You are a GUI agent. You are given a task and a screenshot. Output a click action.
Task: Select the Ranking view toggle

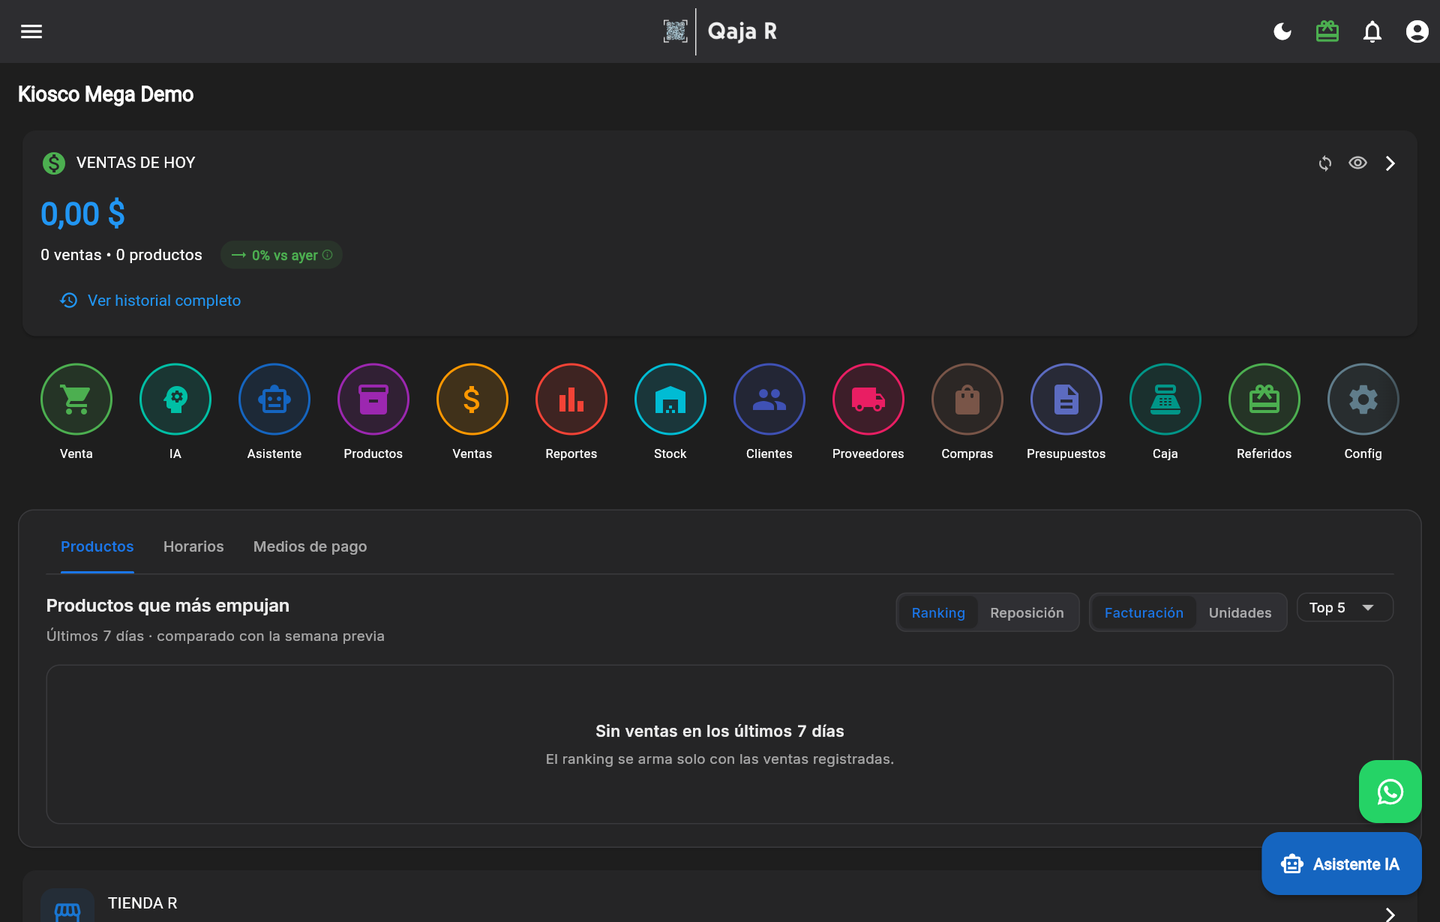pos(938,613)
